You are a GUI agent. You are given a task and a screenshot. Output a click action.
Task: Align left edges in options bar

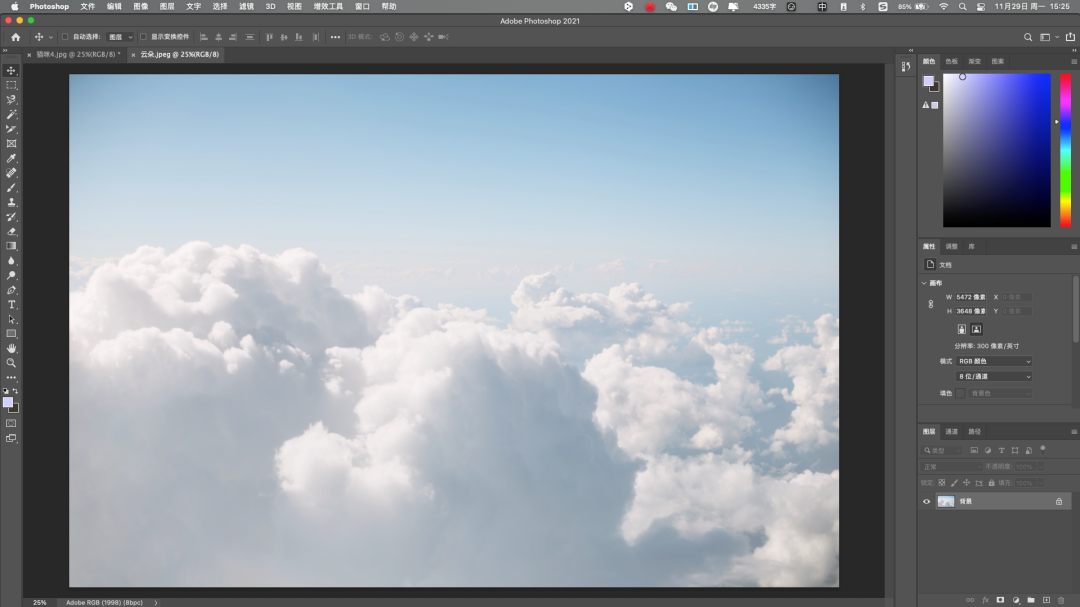coord(203,37)
